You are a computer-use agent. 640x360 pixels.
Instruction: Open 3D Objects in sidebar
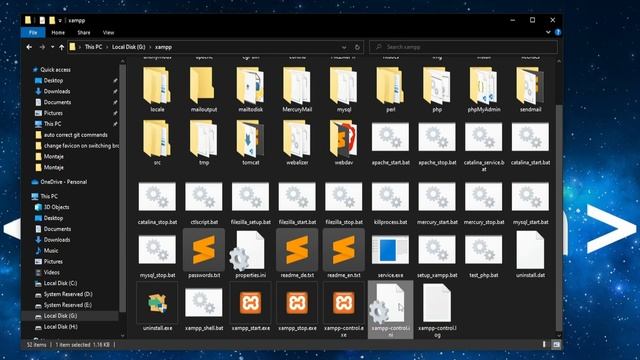coord(56,207)
